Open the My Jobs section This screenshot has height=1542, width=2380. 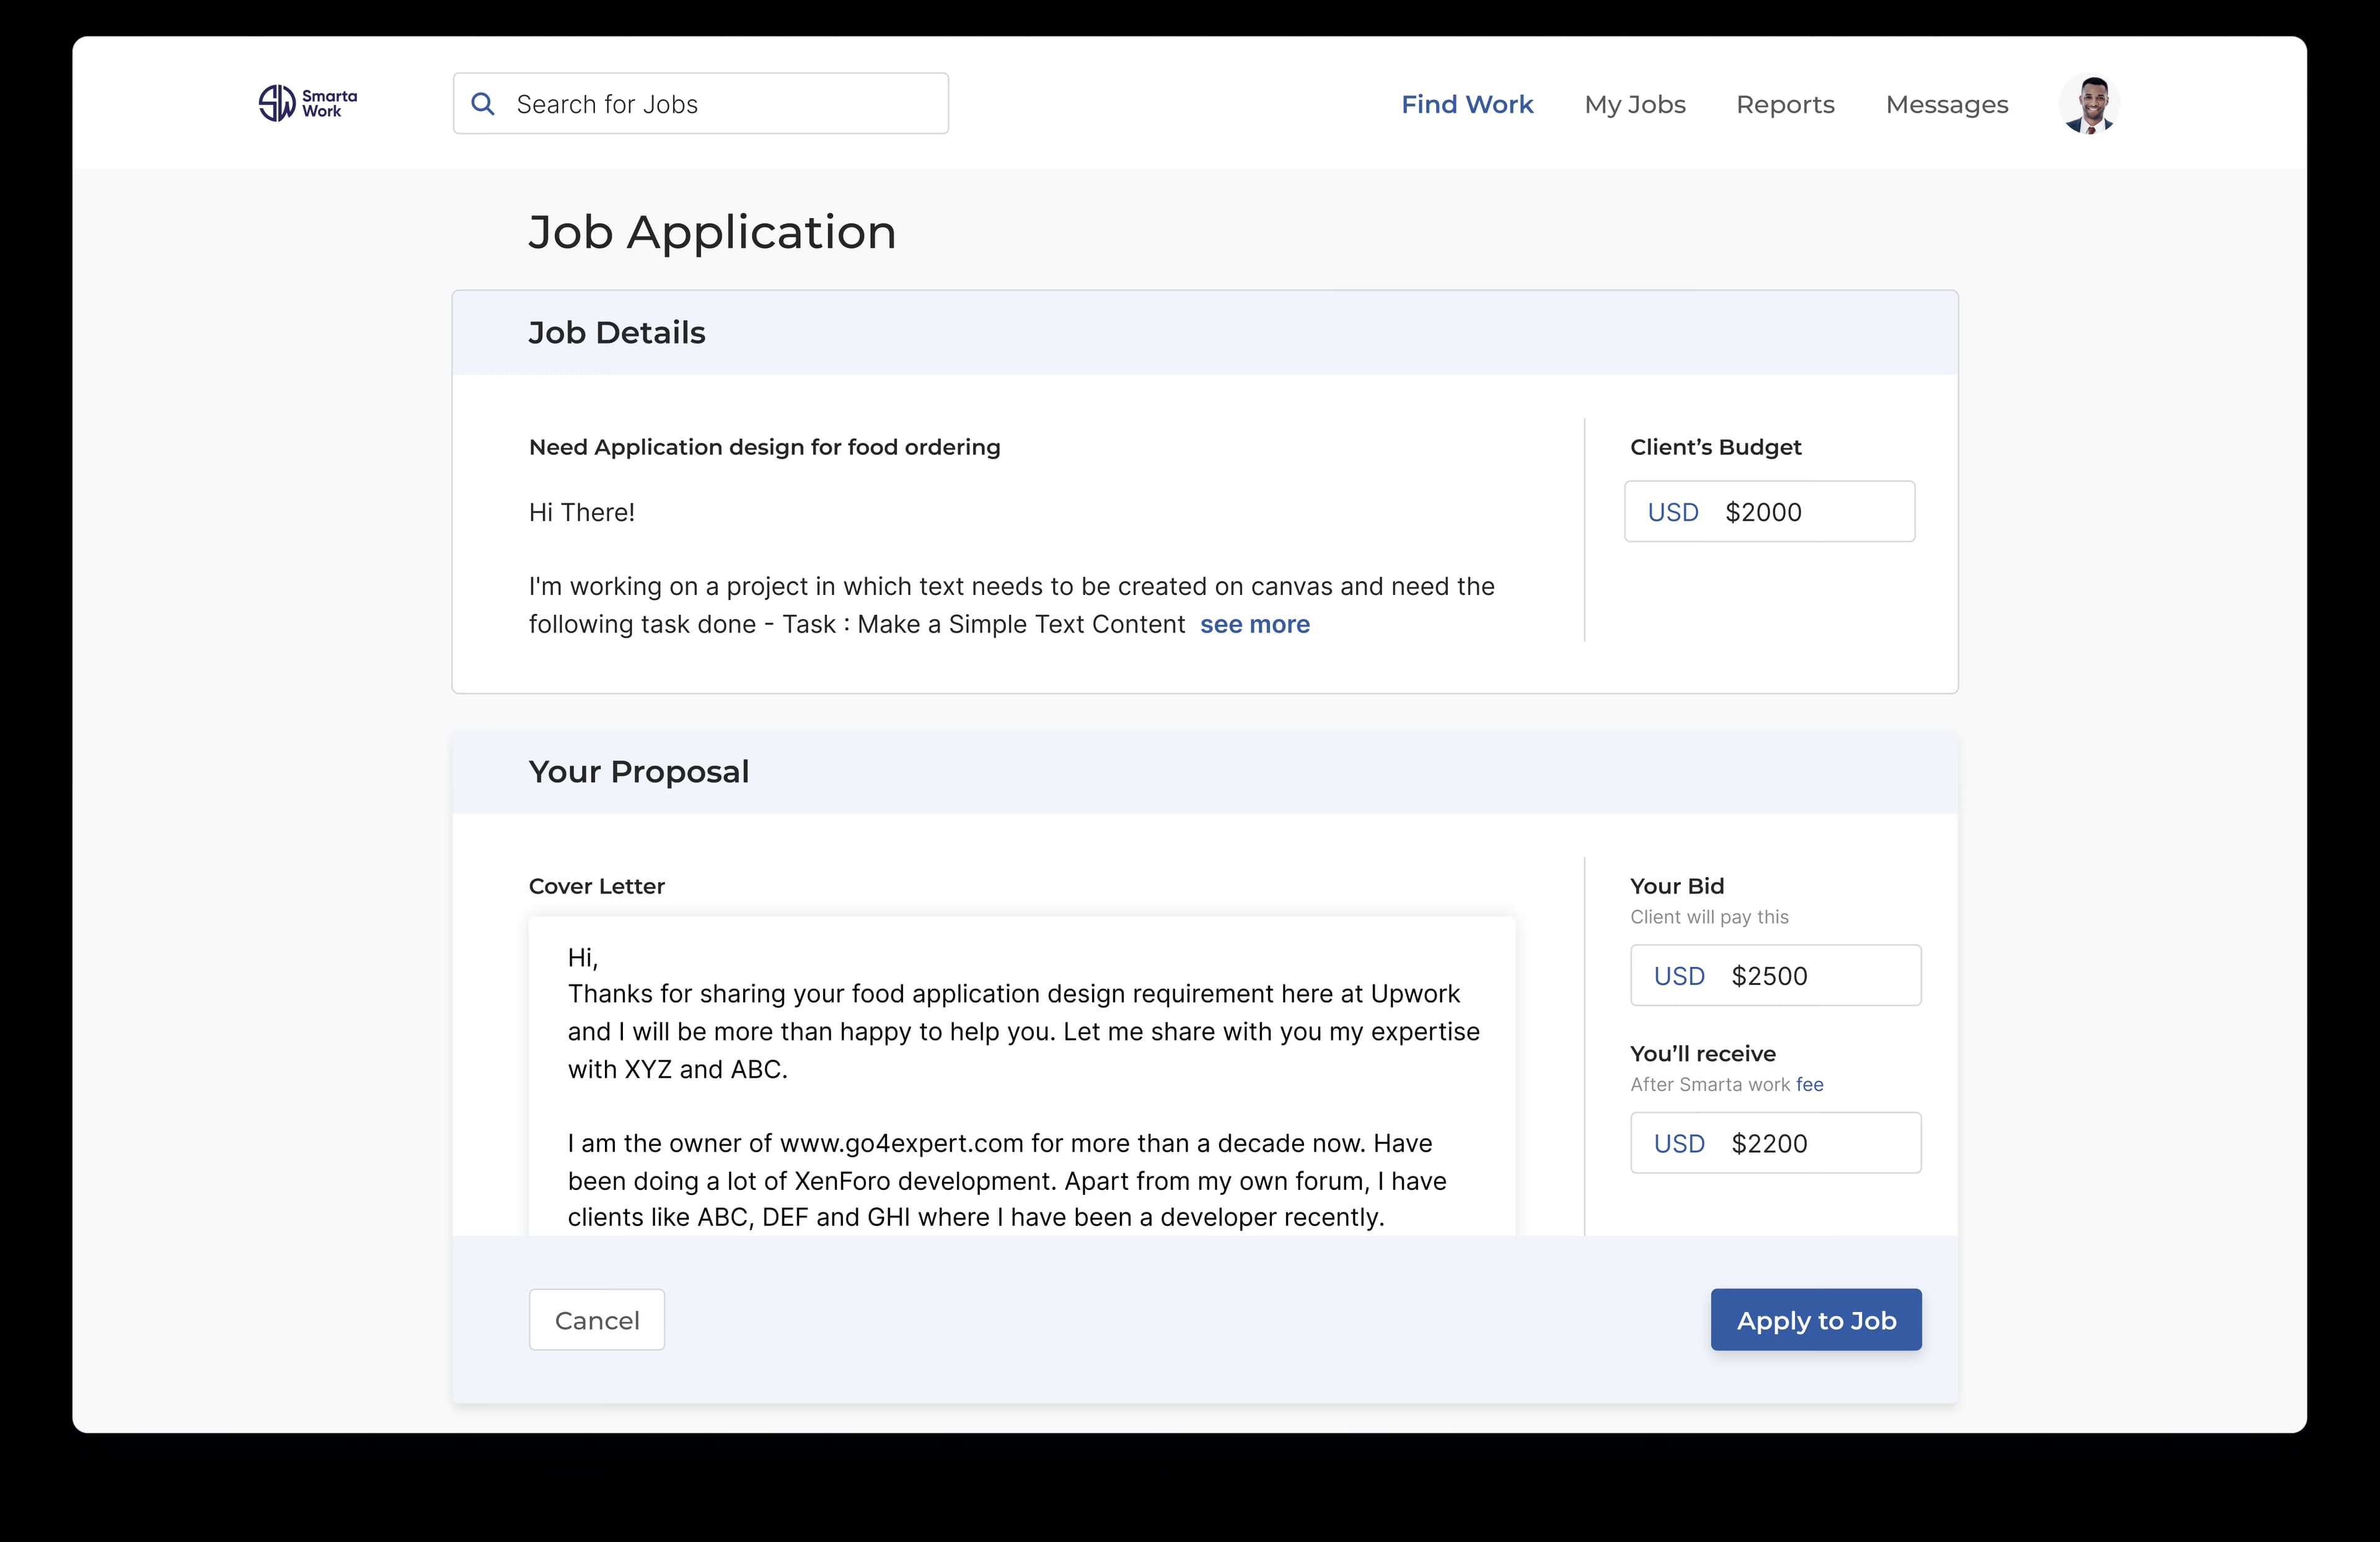(x=1635, y=104)
